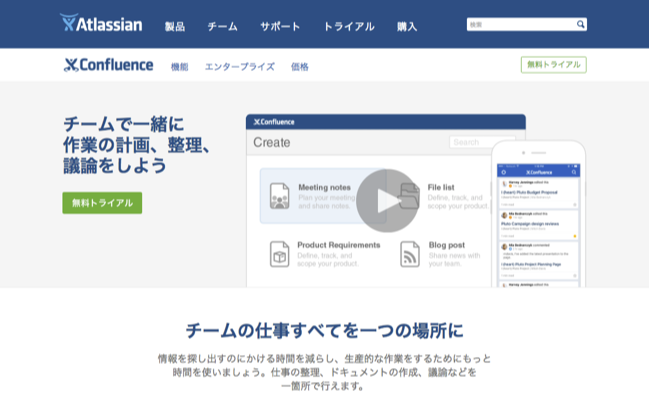Click the magnifying glass search icon
649x407 pixels.
(581, 24)
